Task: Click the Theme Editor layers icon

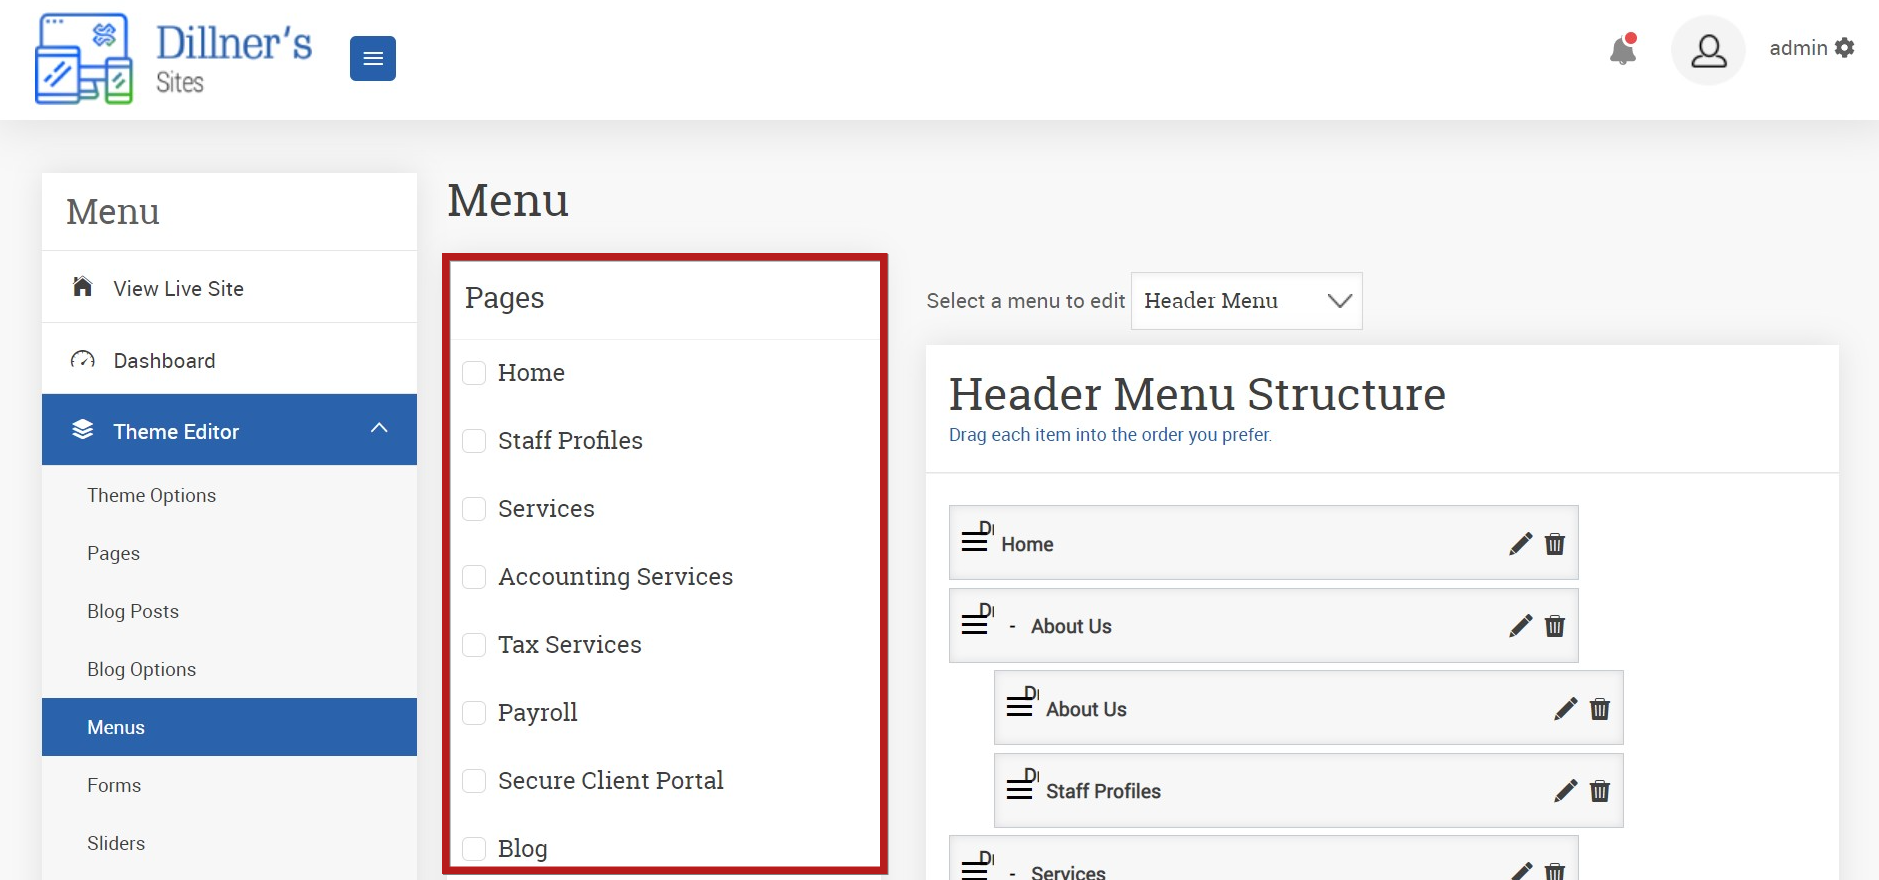Action: pos(83,430)
